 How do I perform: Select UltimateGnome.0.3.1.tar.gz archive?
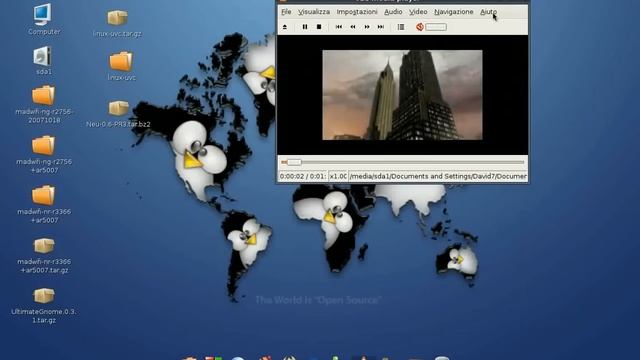[x=44, y=305]
